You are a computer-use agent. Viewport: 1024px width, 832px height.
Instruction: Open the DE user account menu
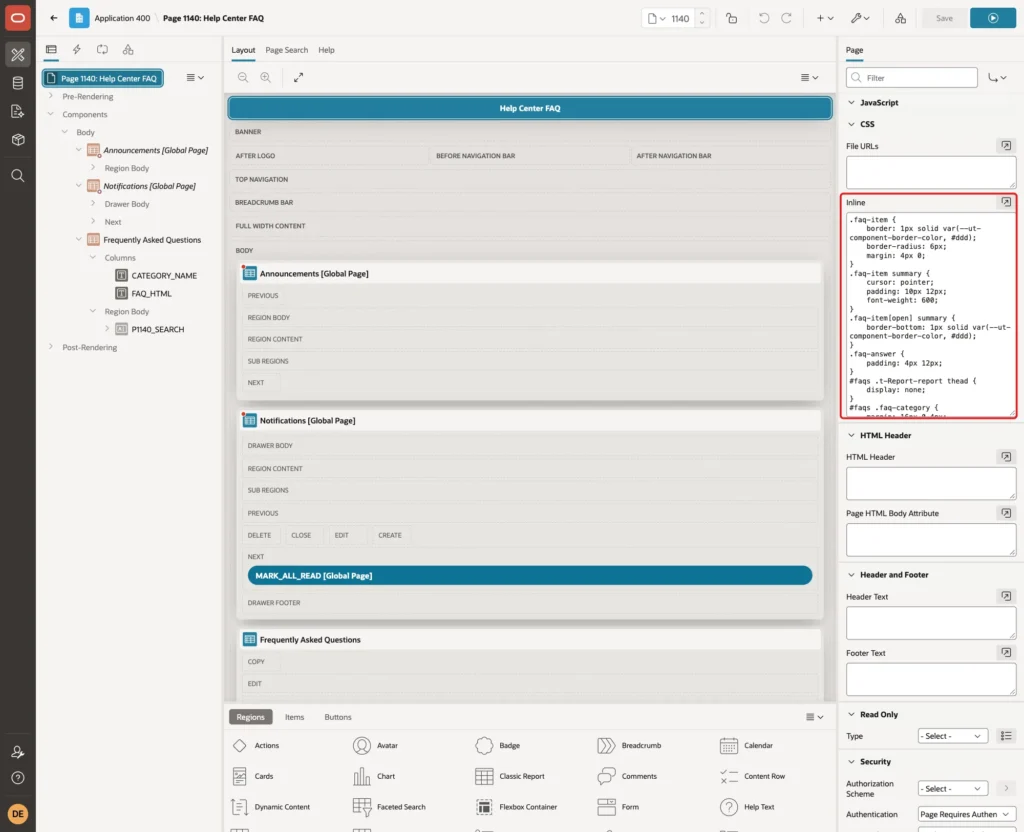point(18,814)
